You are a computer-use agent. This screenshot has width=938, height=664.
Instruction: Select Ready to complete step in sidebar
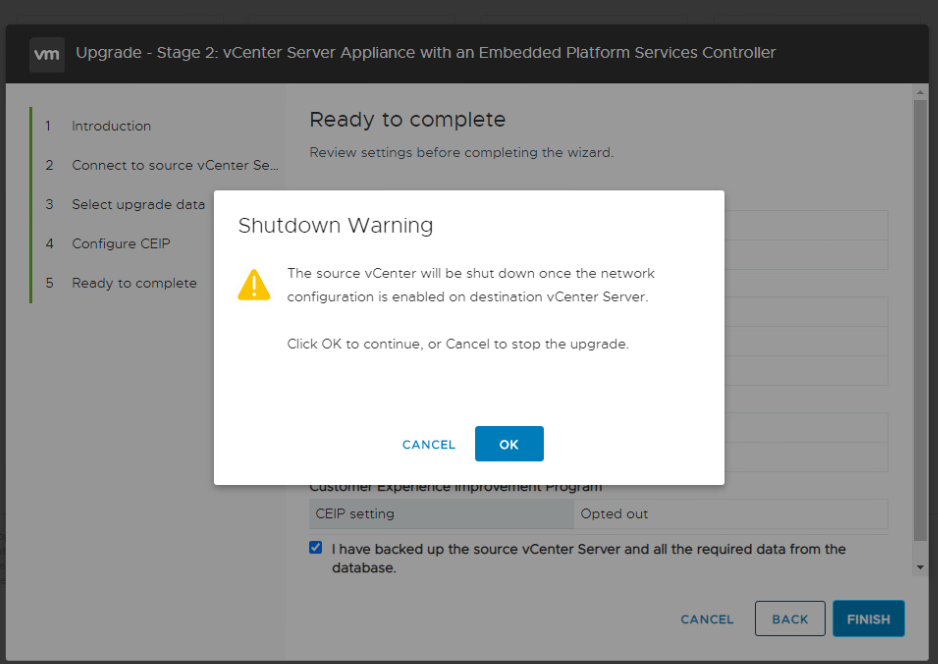pyautogui.click(x=134, y=283)
